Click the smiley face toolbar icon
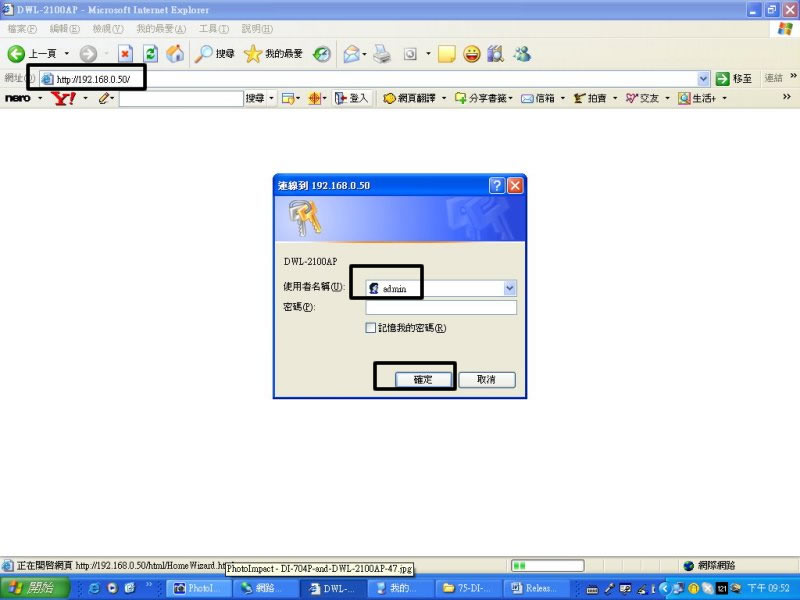The height and width of the screenshot is (600, 800). pyautogui.click(x=471, y=54)
